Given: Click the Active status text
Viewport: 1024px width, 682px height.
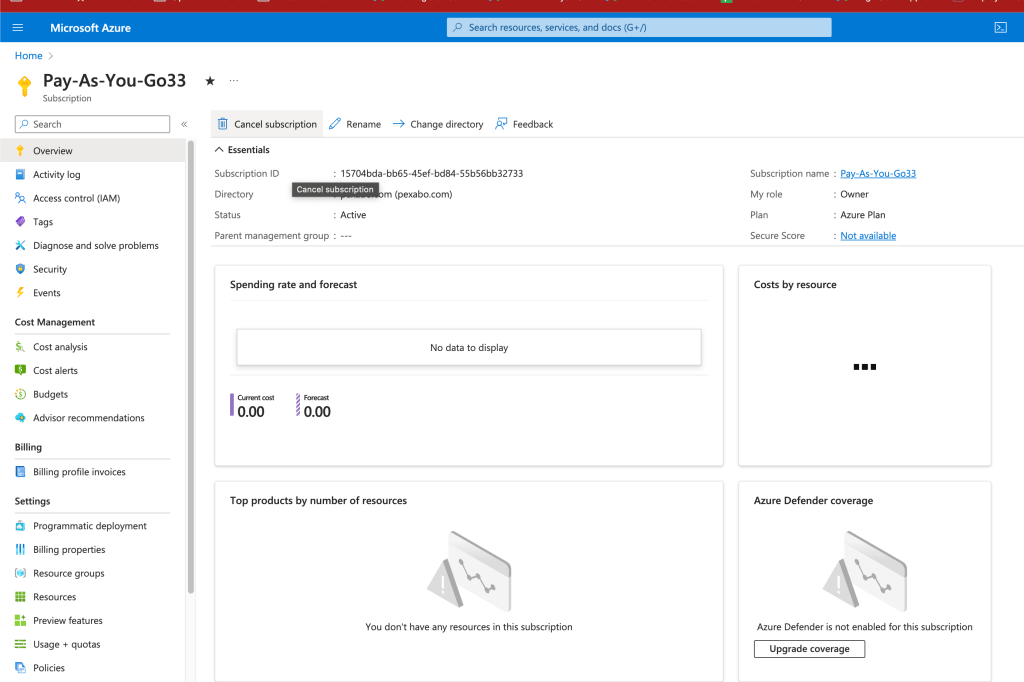Looking at the screenshot, I should [353, 215].
